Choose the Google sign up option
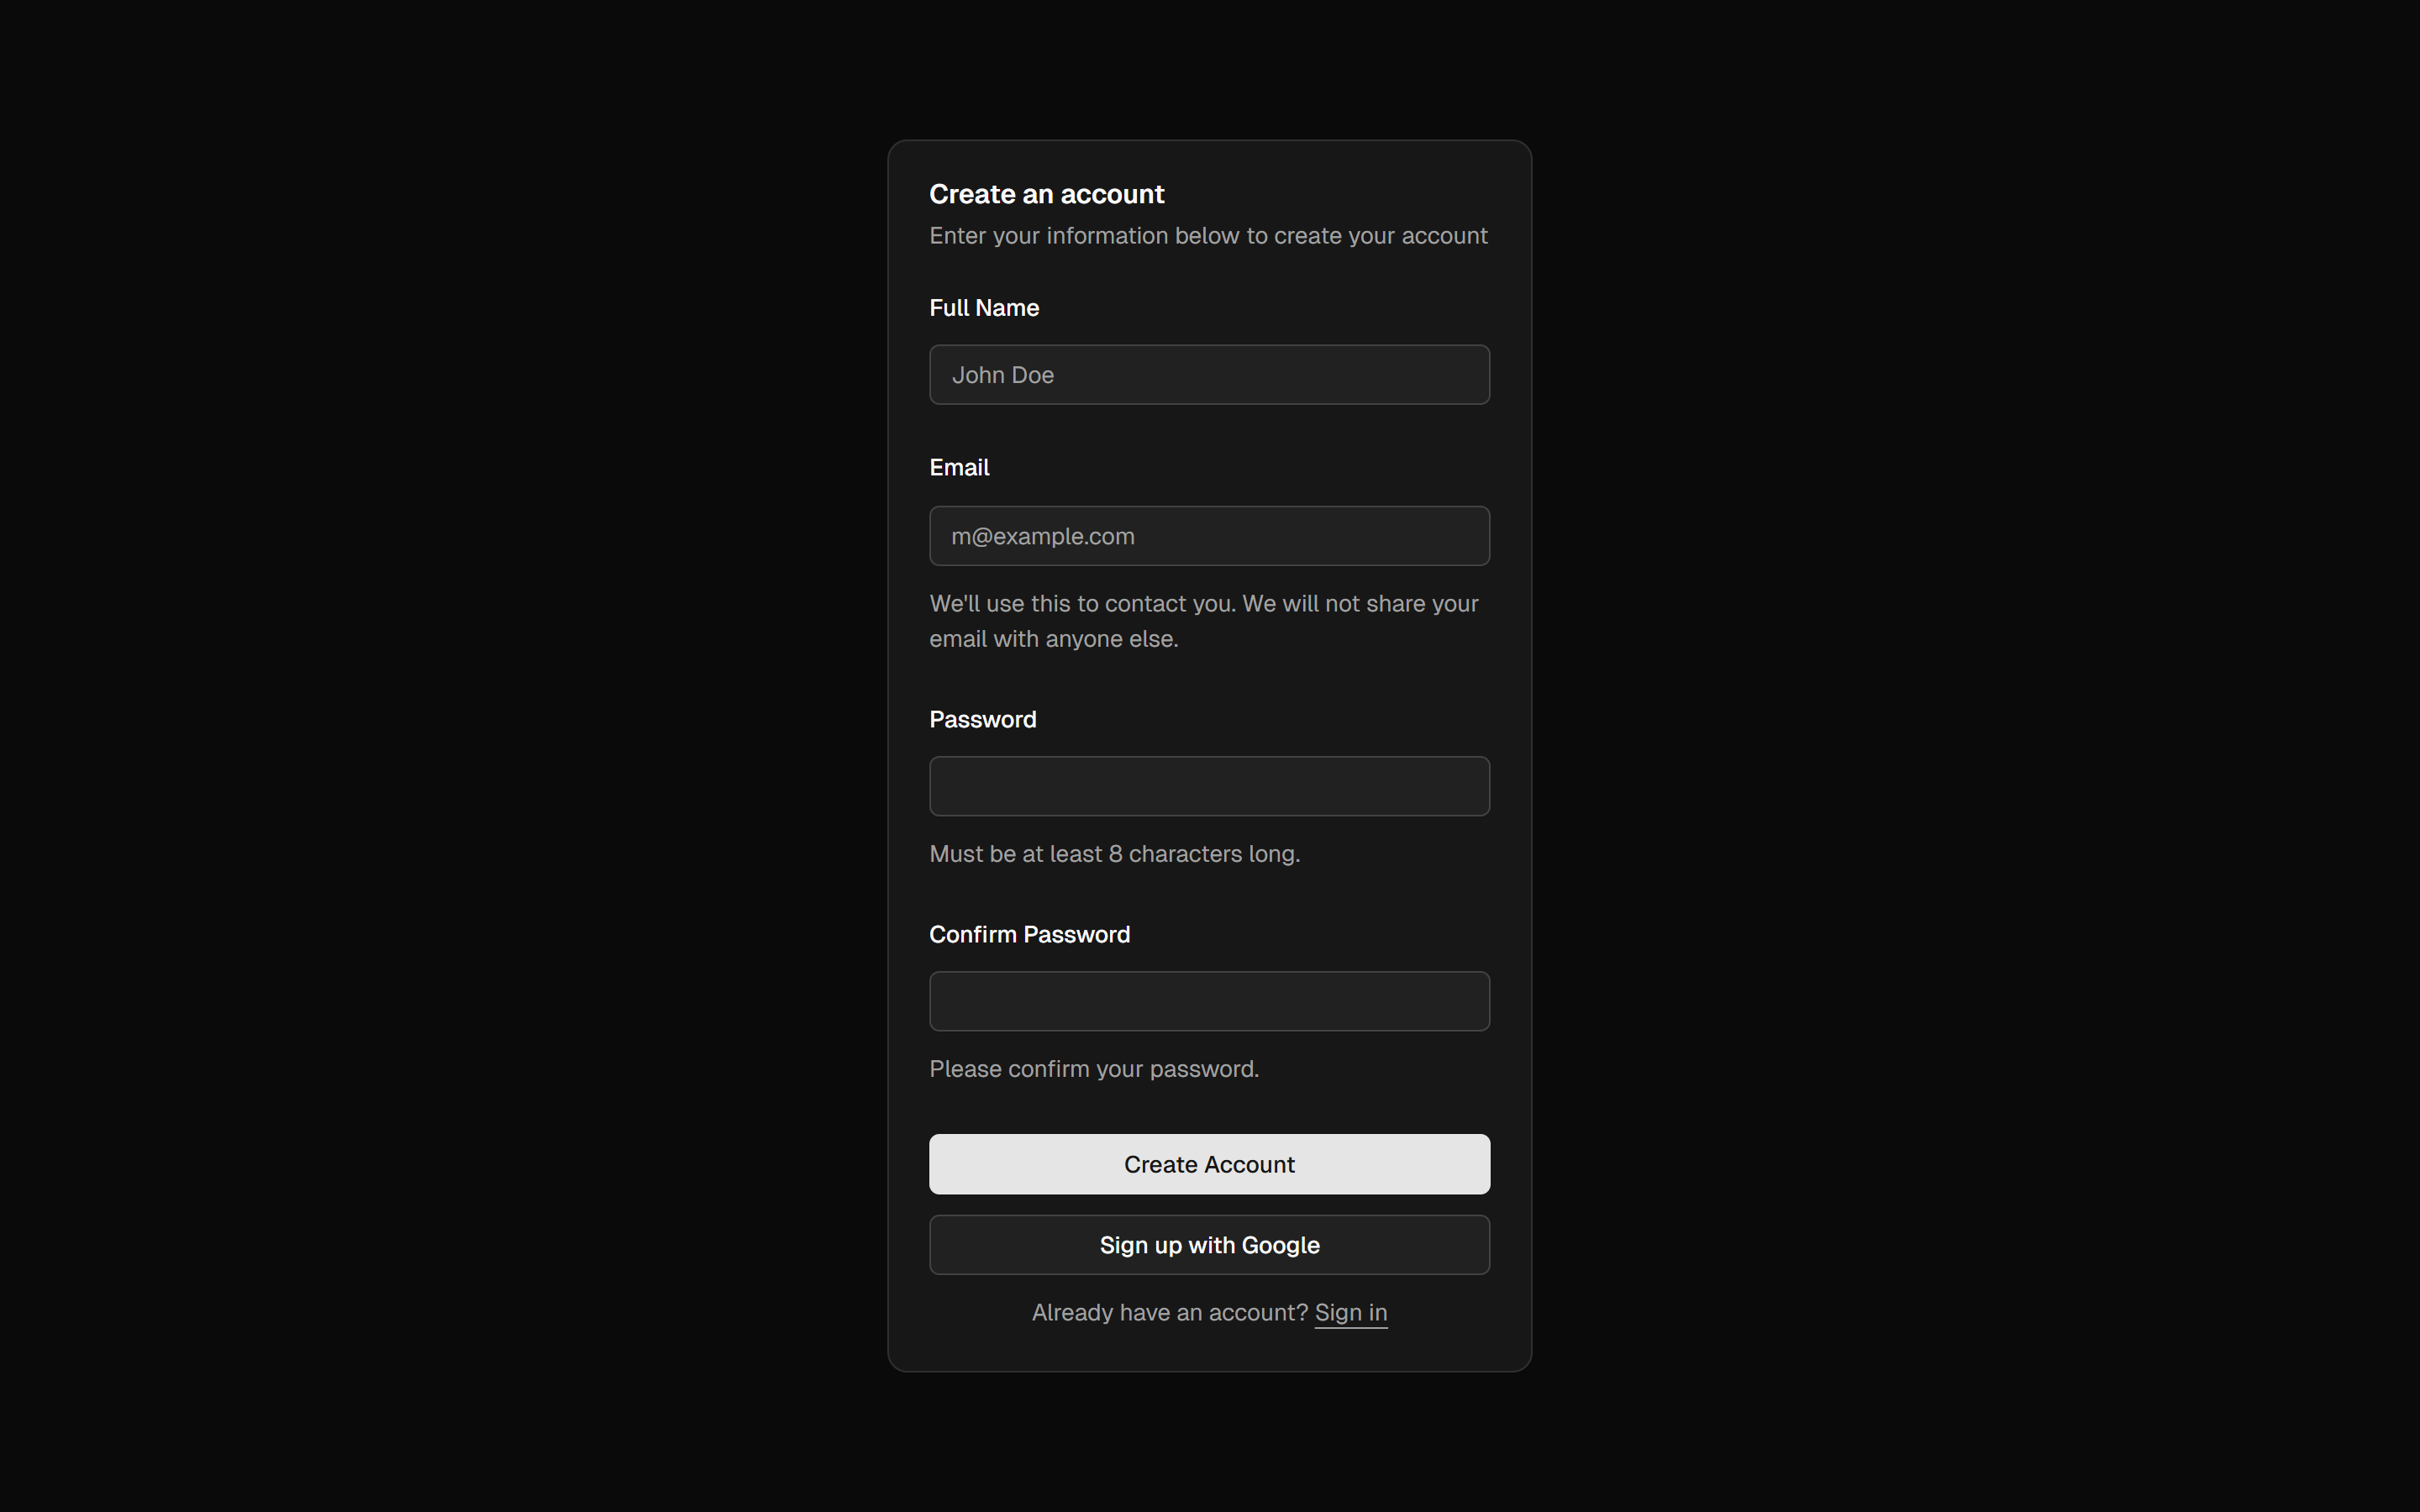The width and height of the screenshot is (2420, 1512). 1209,1244
